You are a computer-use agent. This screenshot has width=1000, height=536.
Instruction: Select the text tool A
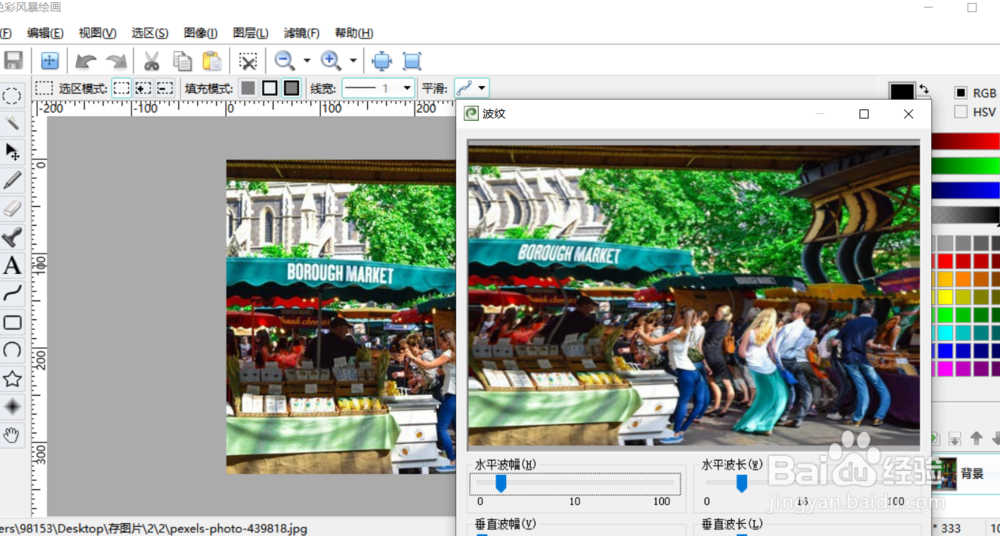point(11,265)
